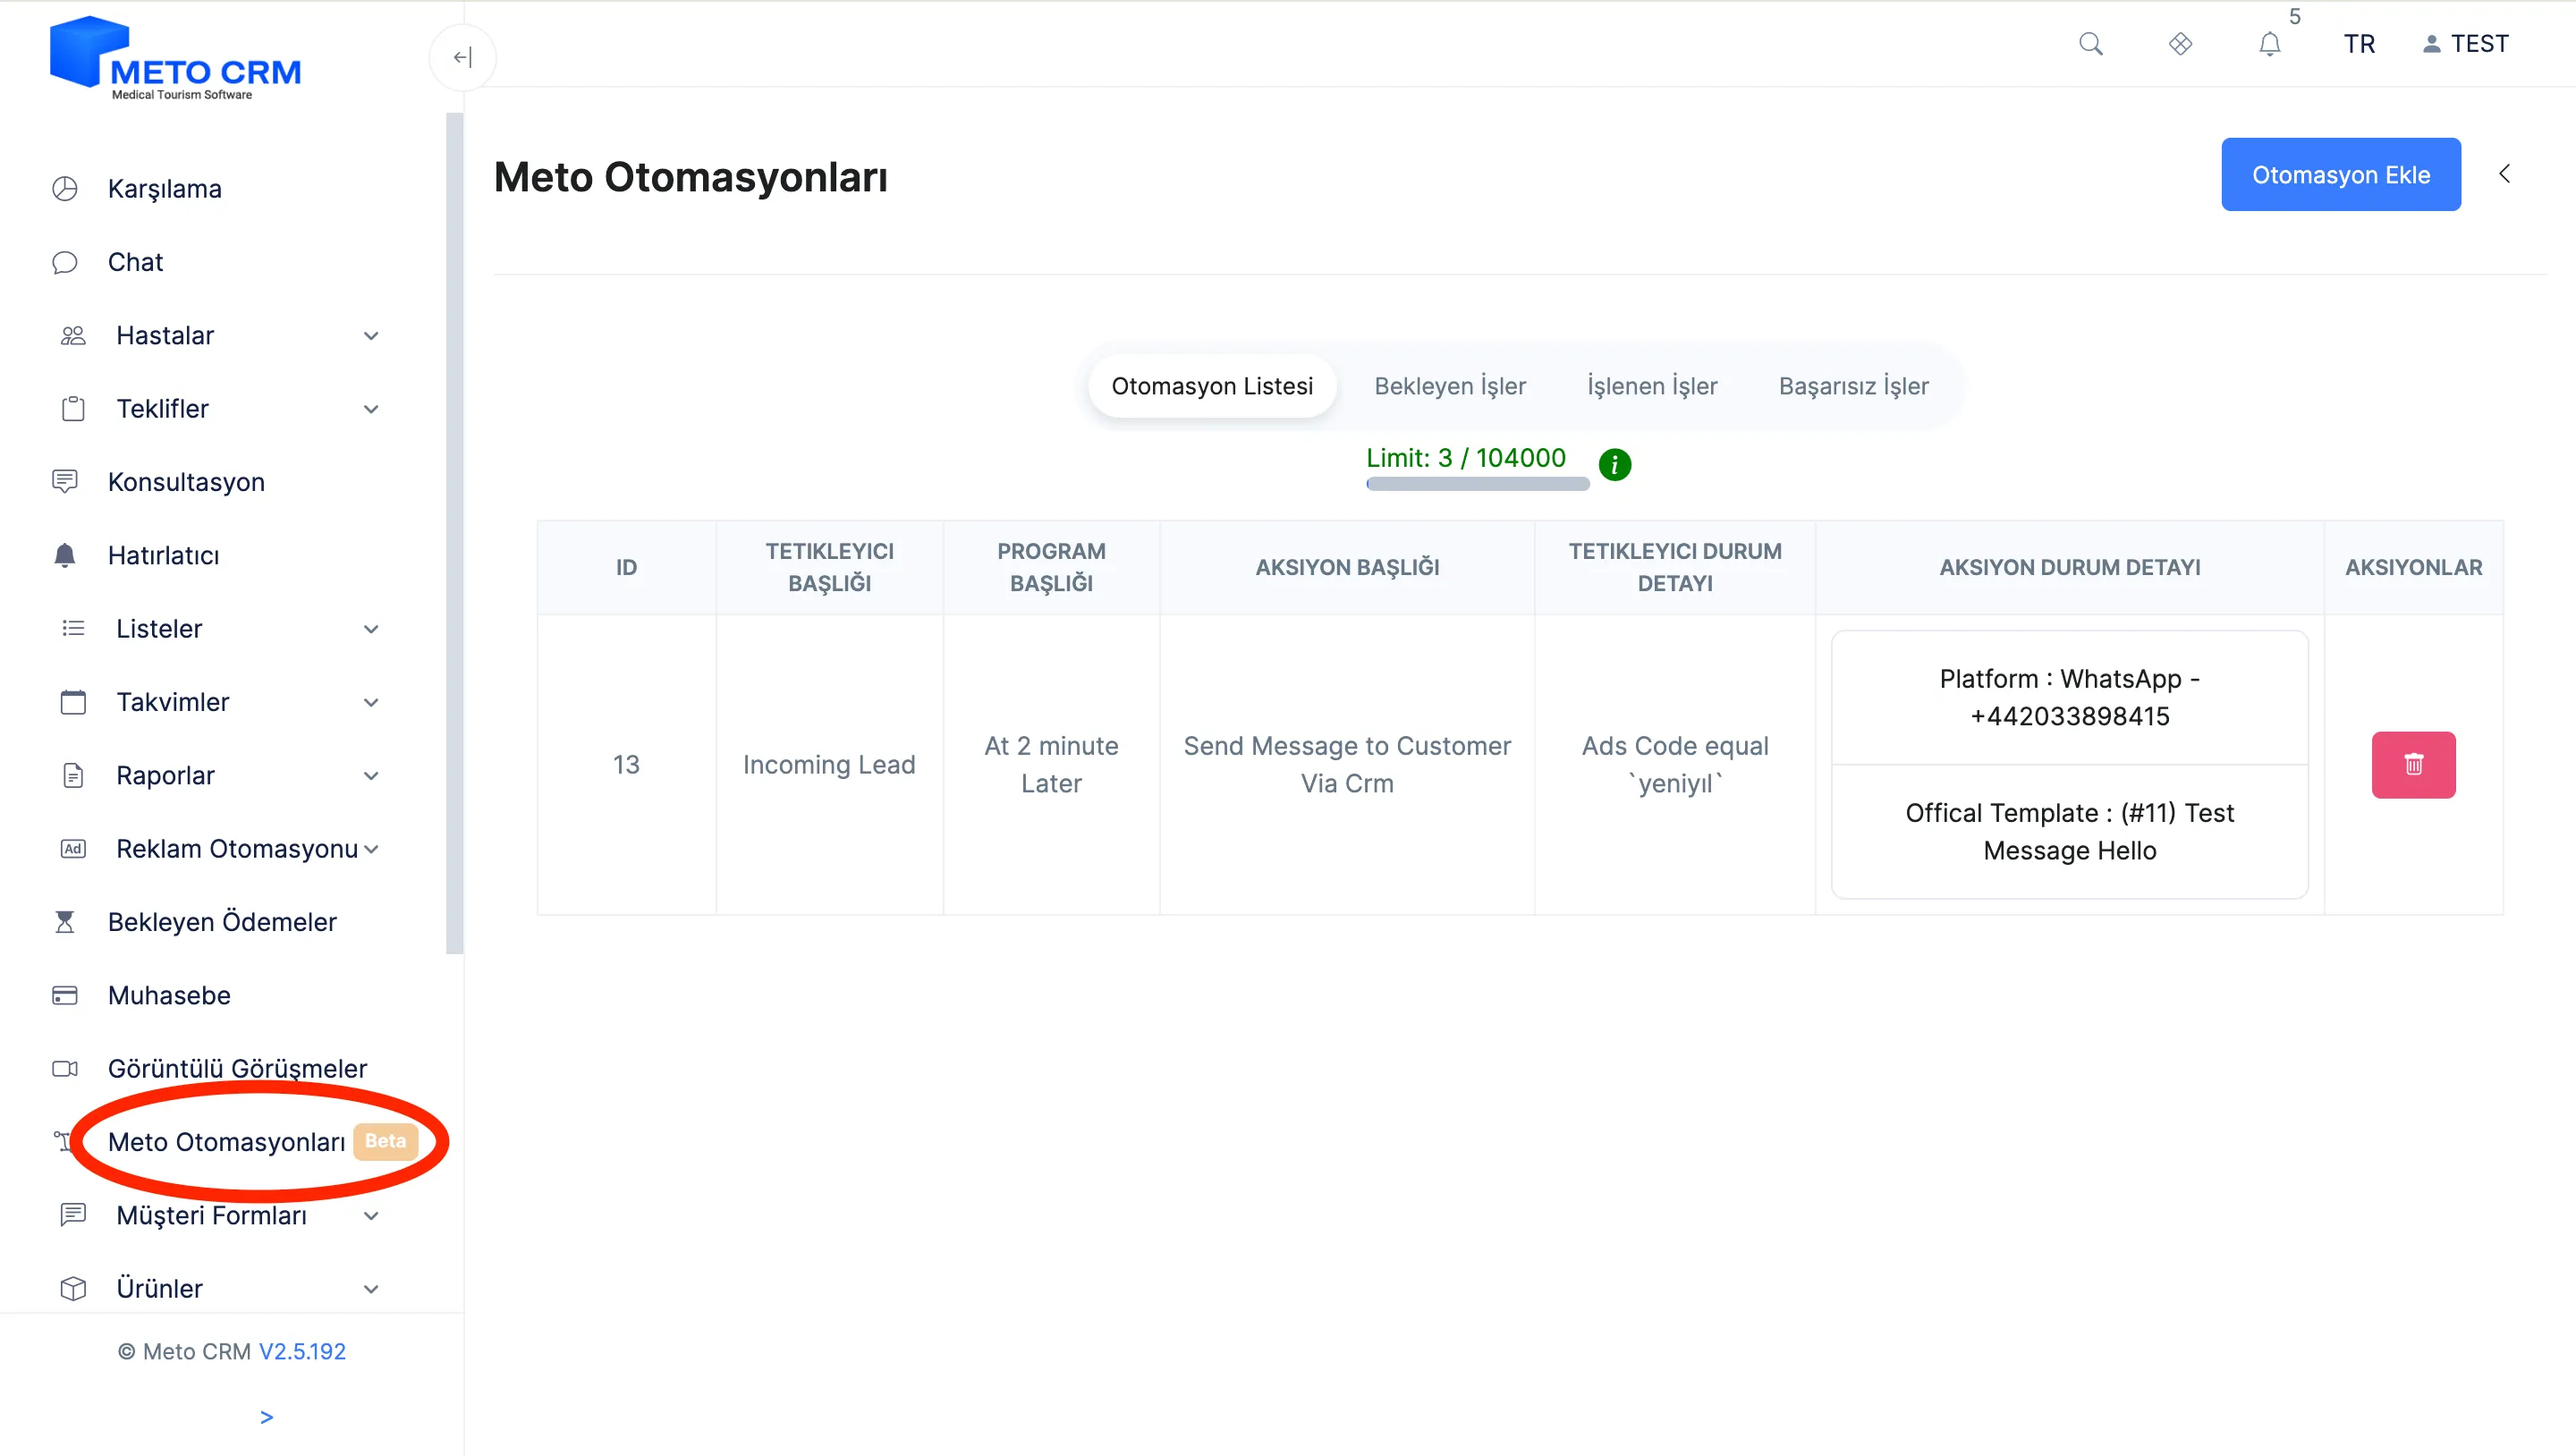Click the limit usage progress bar
This screenshot has width=2576, height=1456.
coord(1478,484)
